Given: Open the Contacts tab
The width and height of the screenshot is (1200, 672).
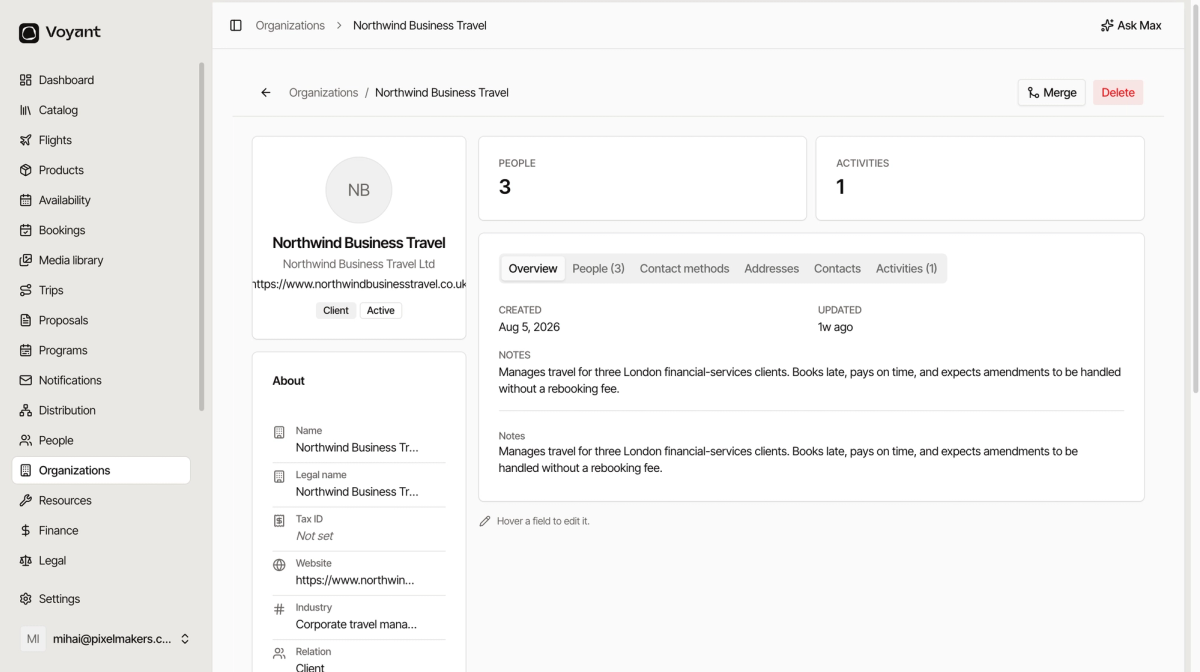Looking at the screenshot, I should tap(837, 268).
